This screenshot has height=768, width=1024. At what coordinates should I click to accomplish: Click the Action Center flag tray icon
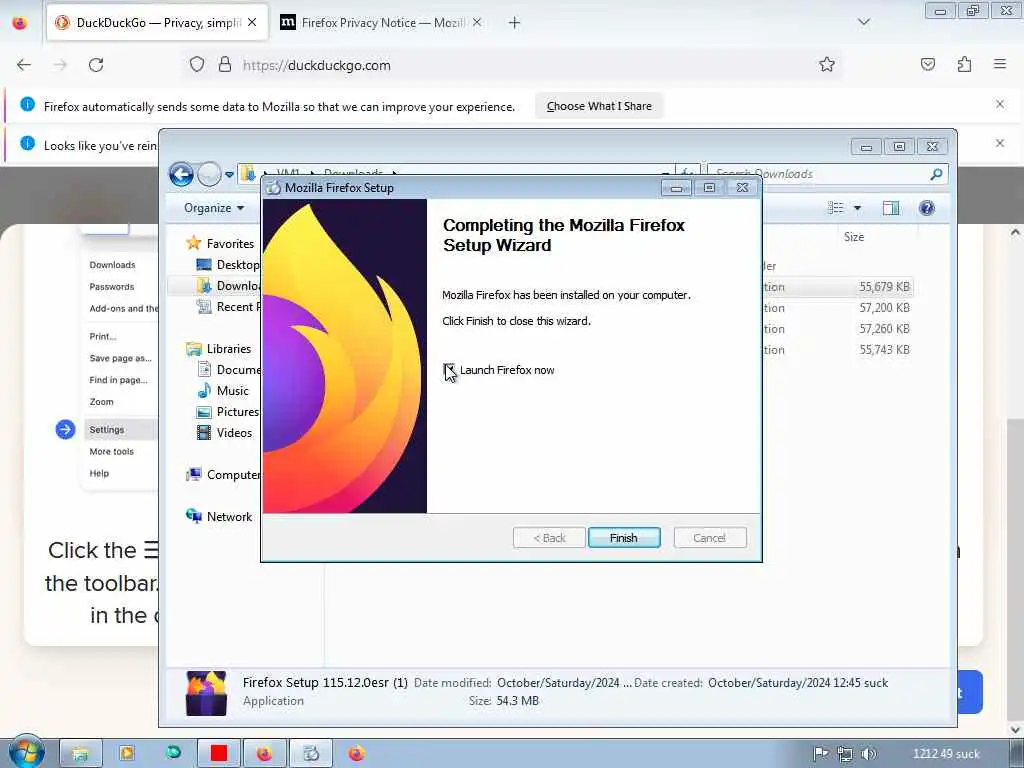point(821,754)
